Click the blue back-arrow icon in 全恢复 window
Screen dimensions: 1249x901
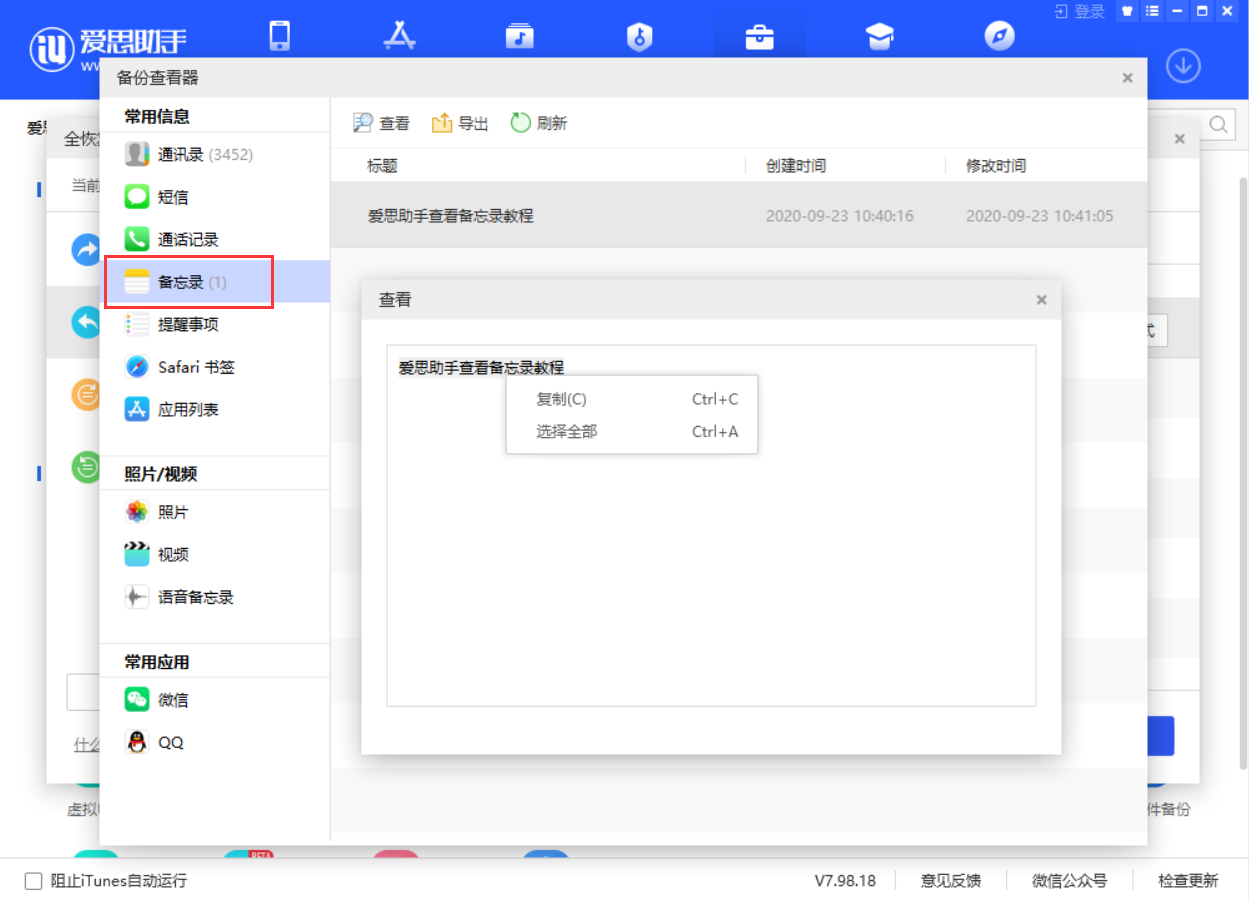click(86, 322)
